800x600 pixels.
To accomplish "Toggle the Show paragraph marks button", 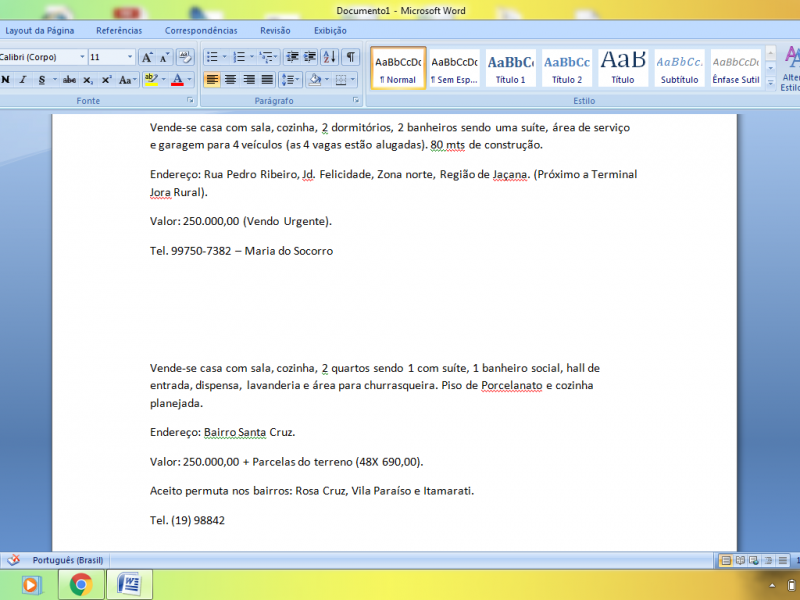I will click(x=351, y=57).
